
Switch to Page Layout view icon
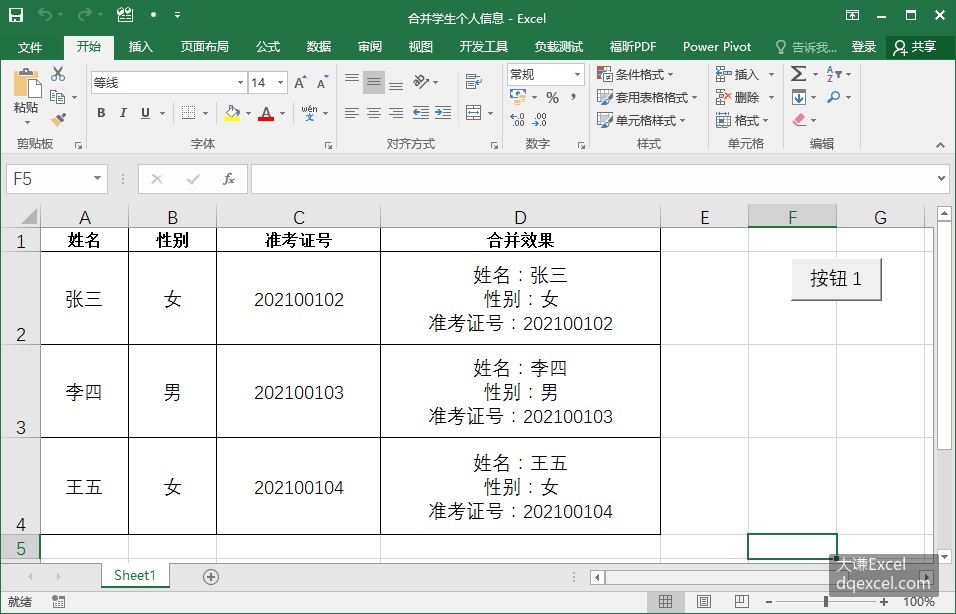pos(704,602)
